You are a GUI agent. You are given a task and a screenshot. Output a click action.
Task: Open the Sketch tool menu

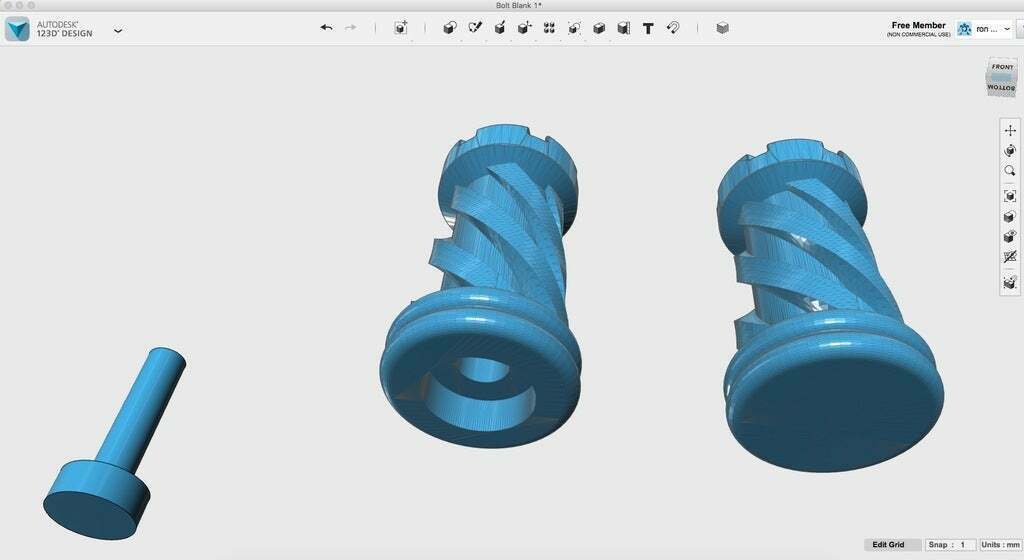[475, 27]
